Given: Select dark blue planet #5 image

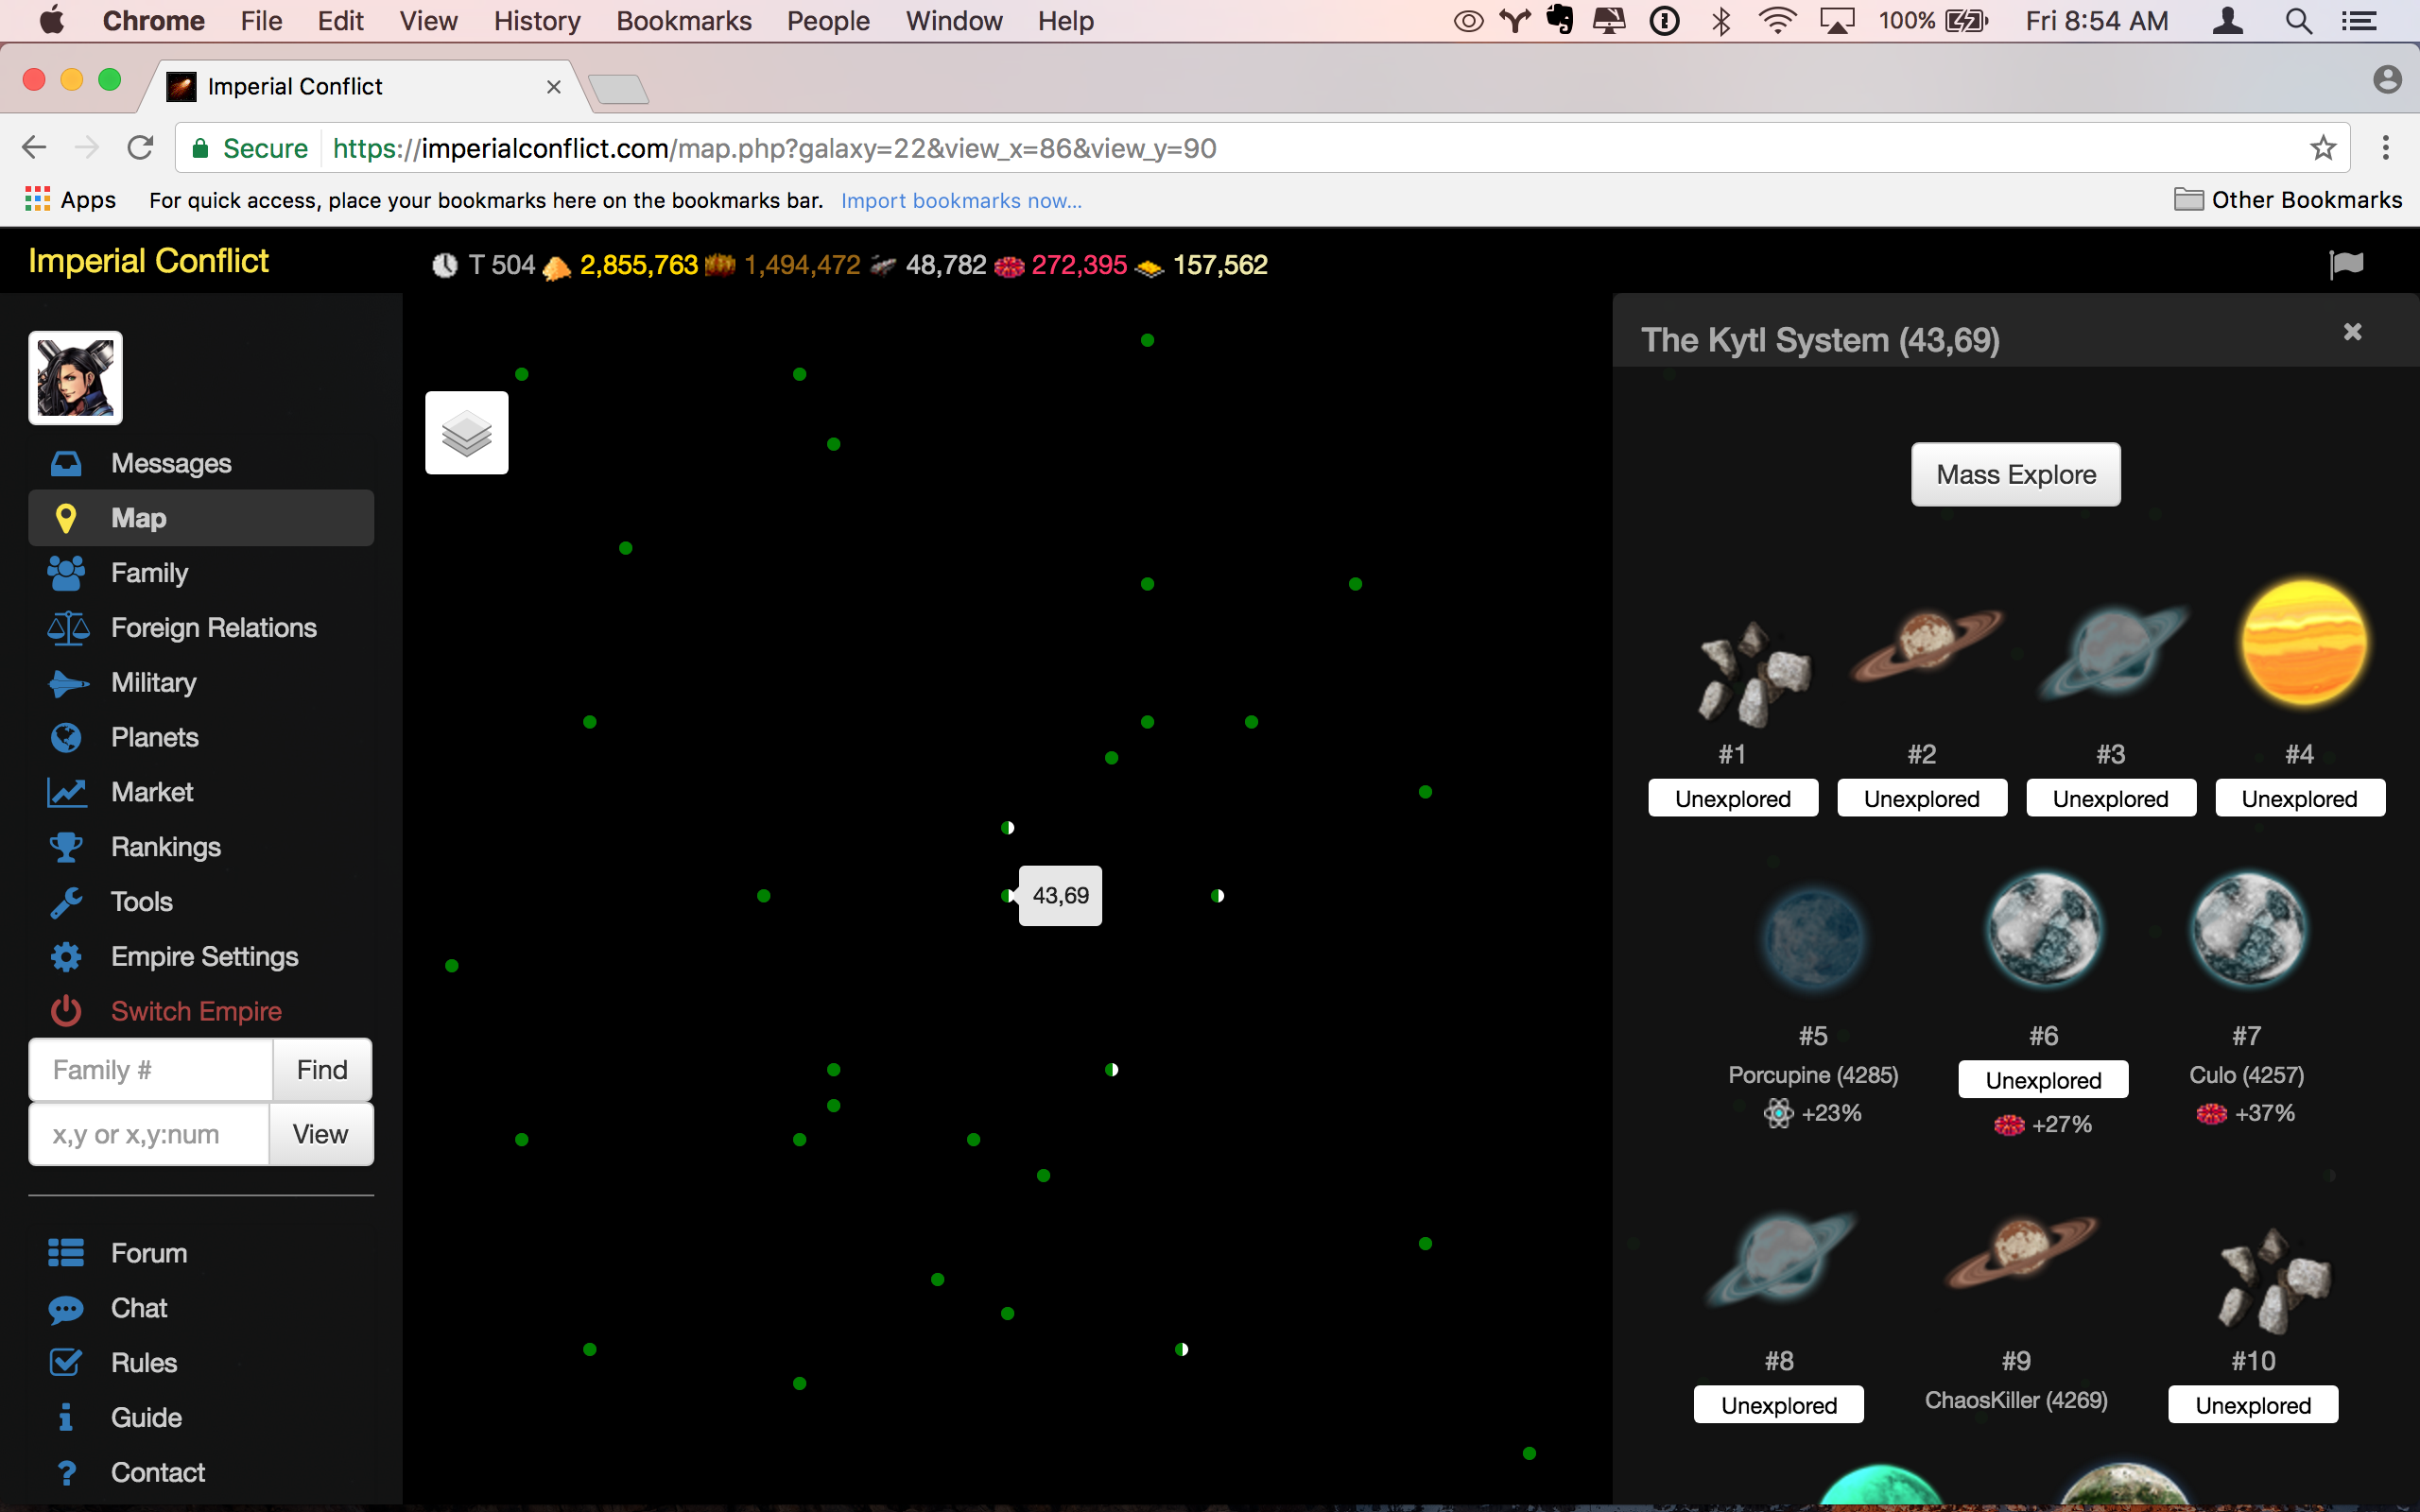Looking at the screenshot, I should point(1813,938).
